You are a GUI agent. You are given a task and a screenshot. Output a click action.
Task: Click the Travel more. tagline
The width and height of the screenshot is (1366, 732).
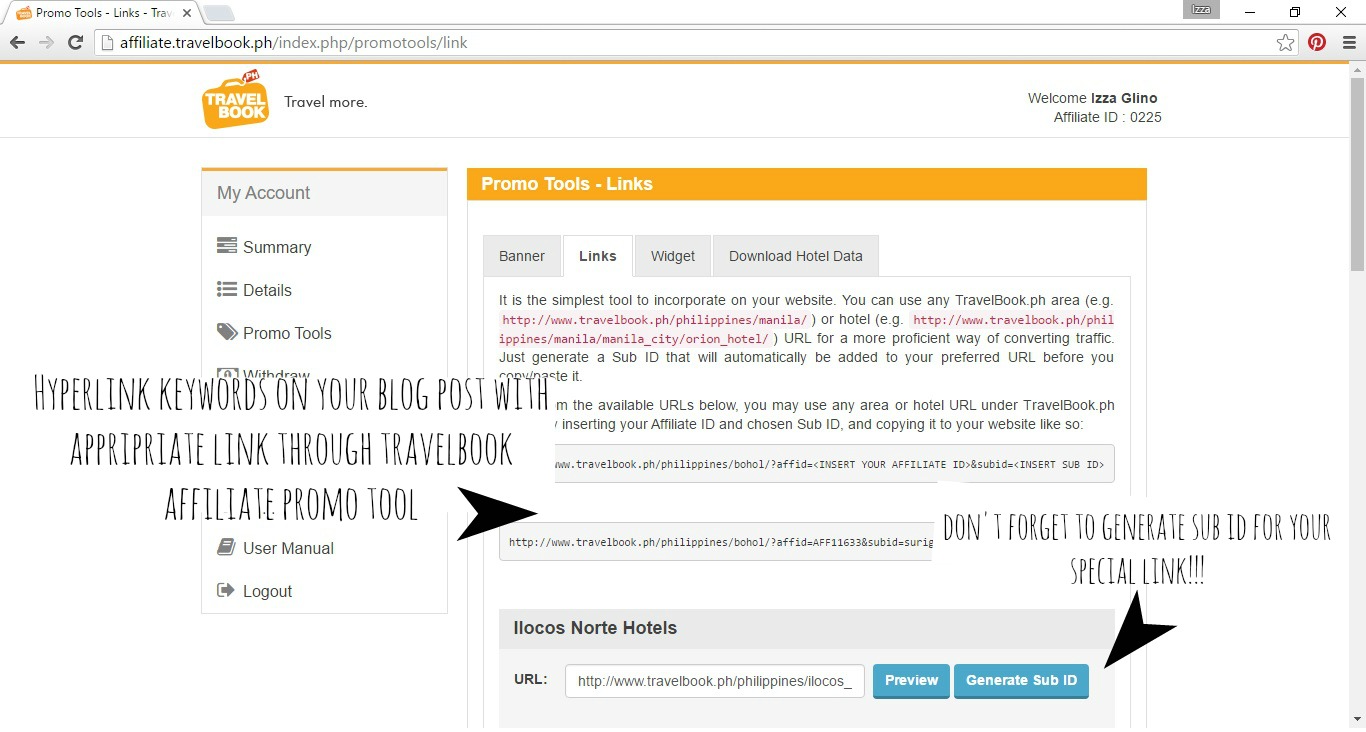pos(326,102)
